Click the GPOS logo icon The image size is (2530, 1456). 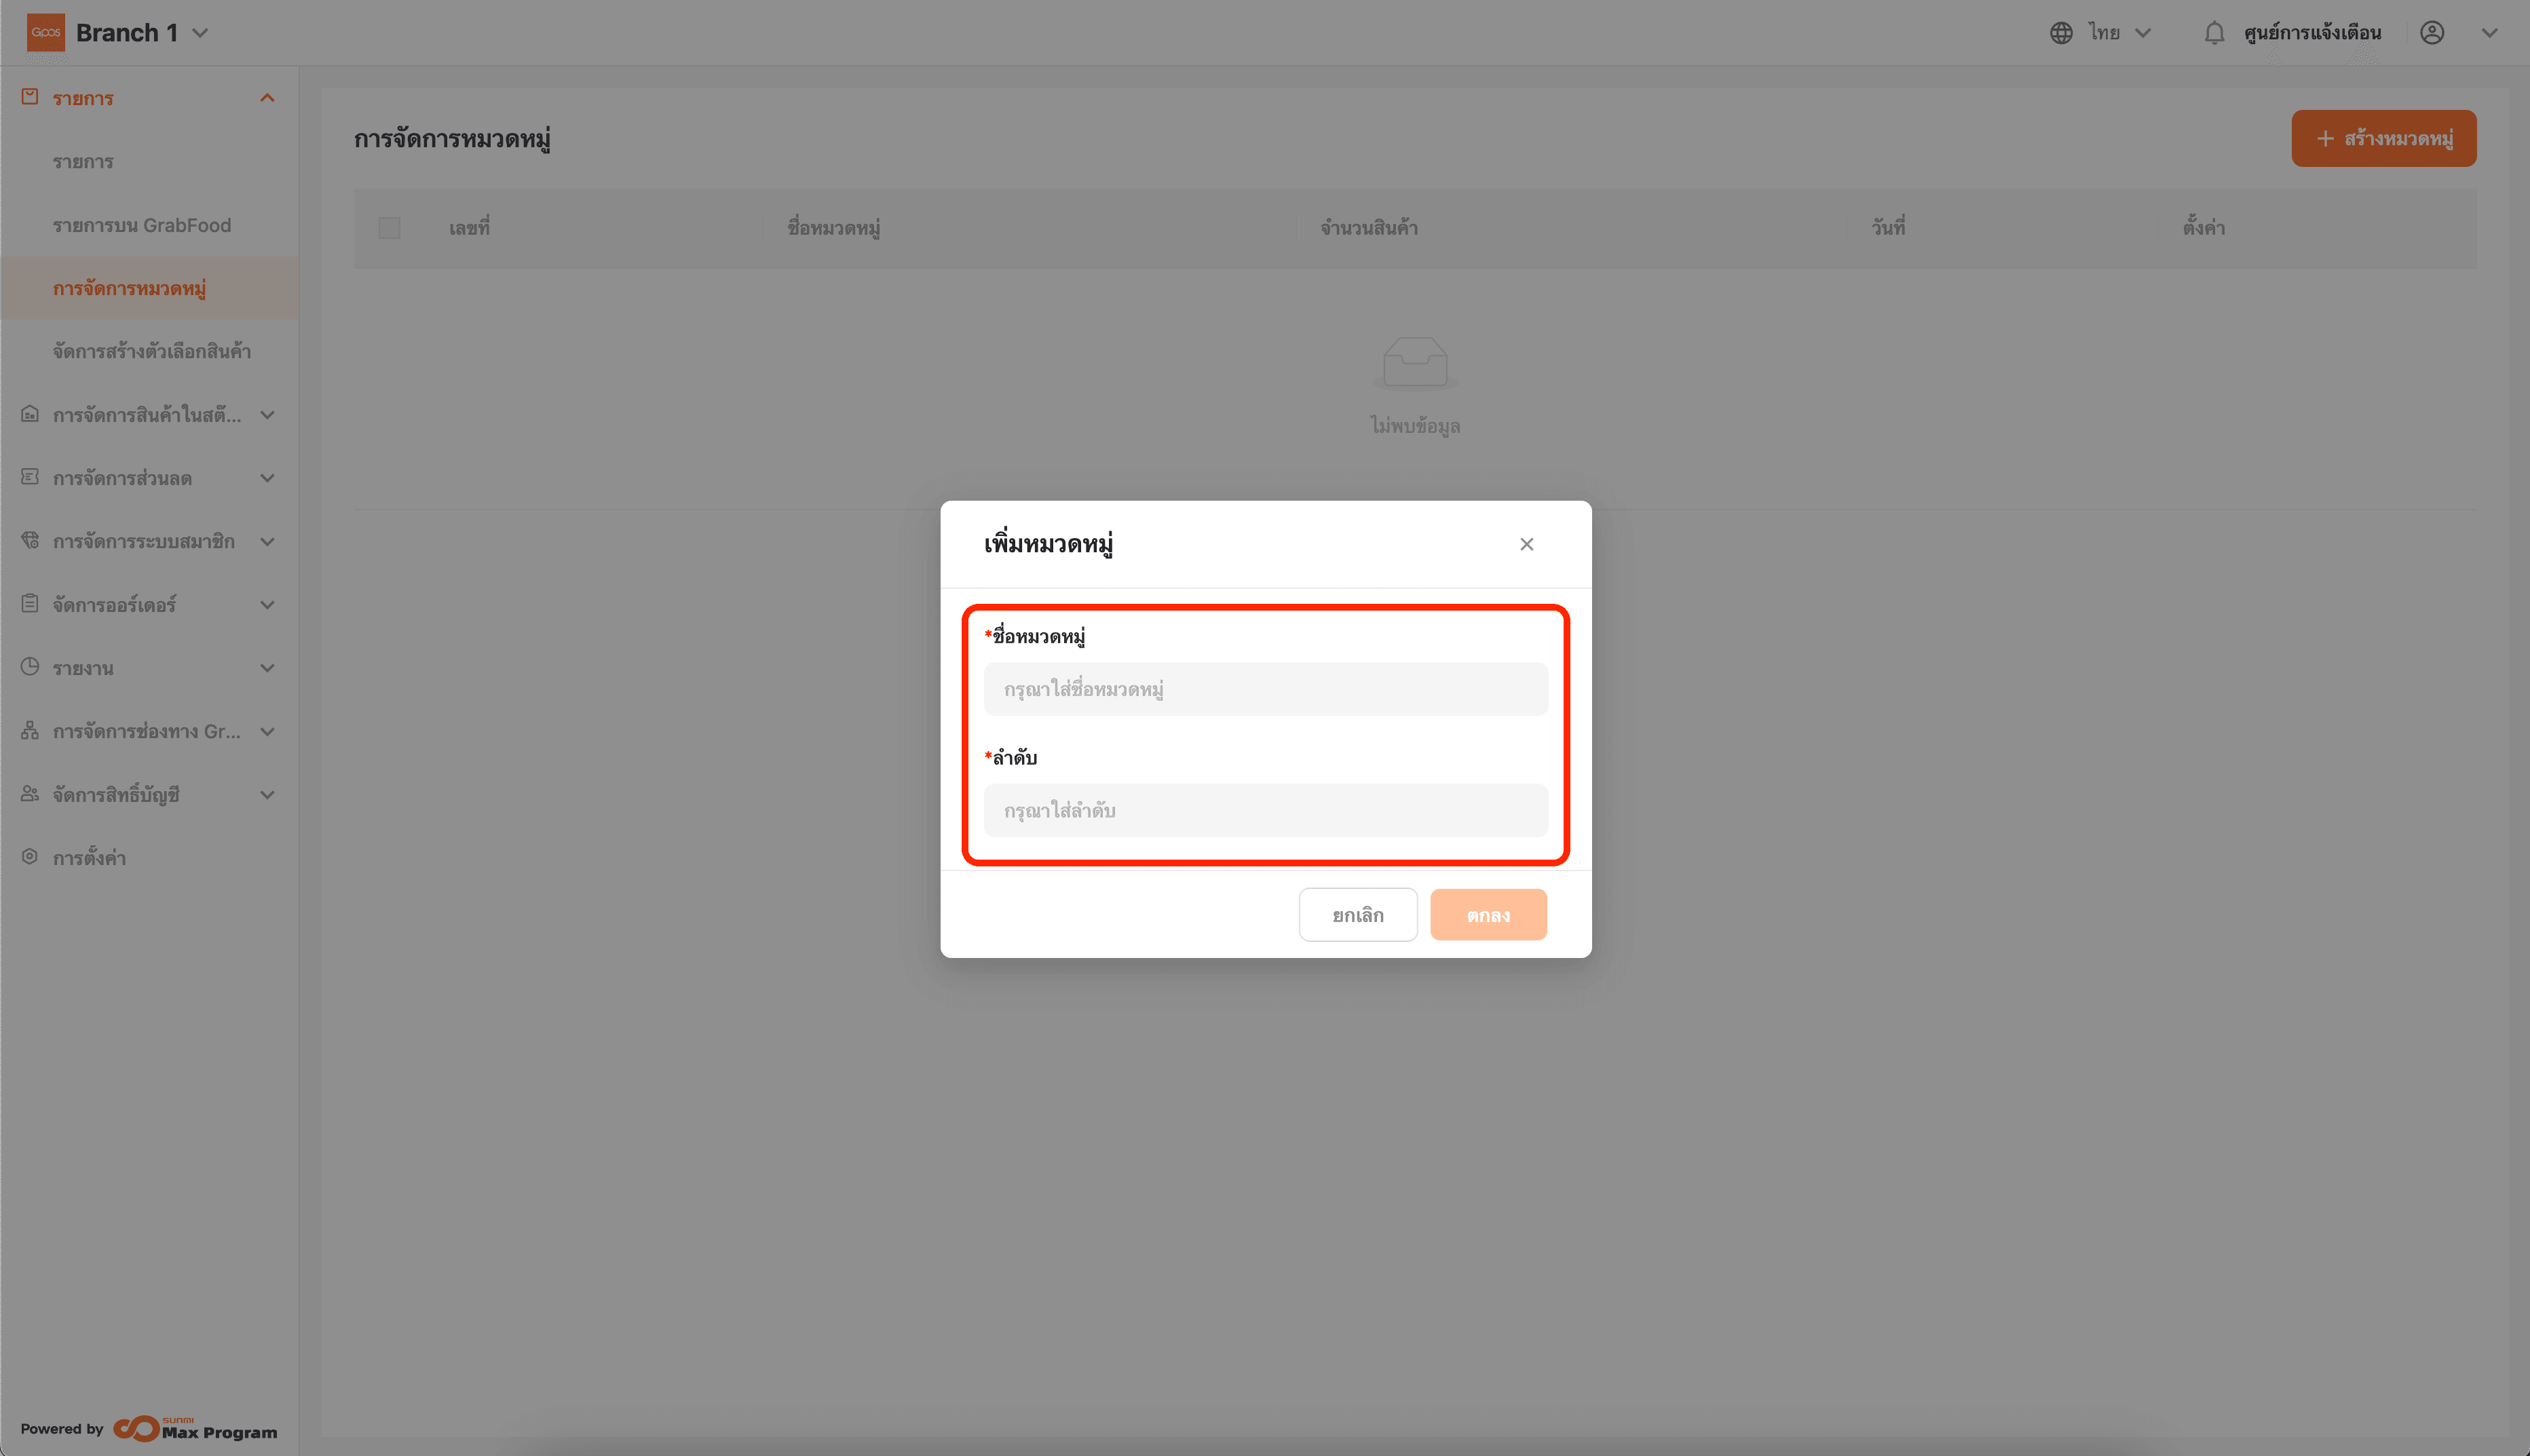46,32
